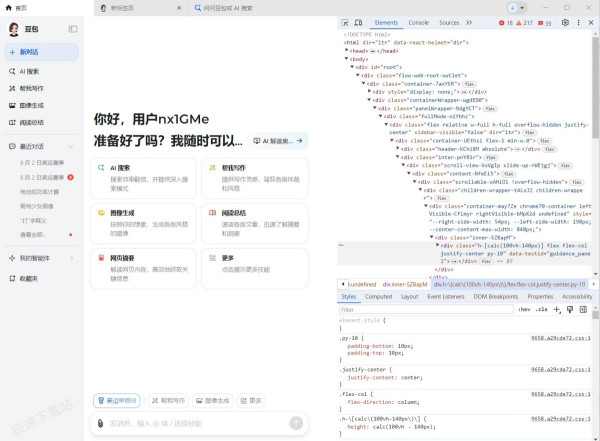This screenshot has width=600, height=441.
Task: Open the download dropdown in title bar
Action: click(x=522, y=8)
